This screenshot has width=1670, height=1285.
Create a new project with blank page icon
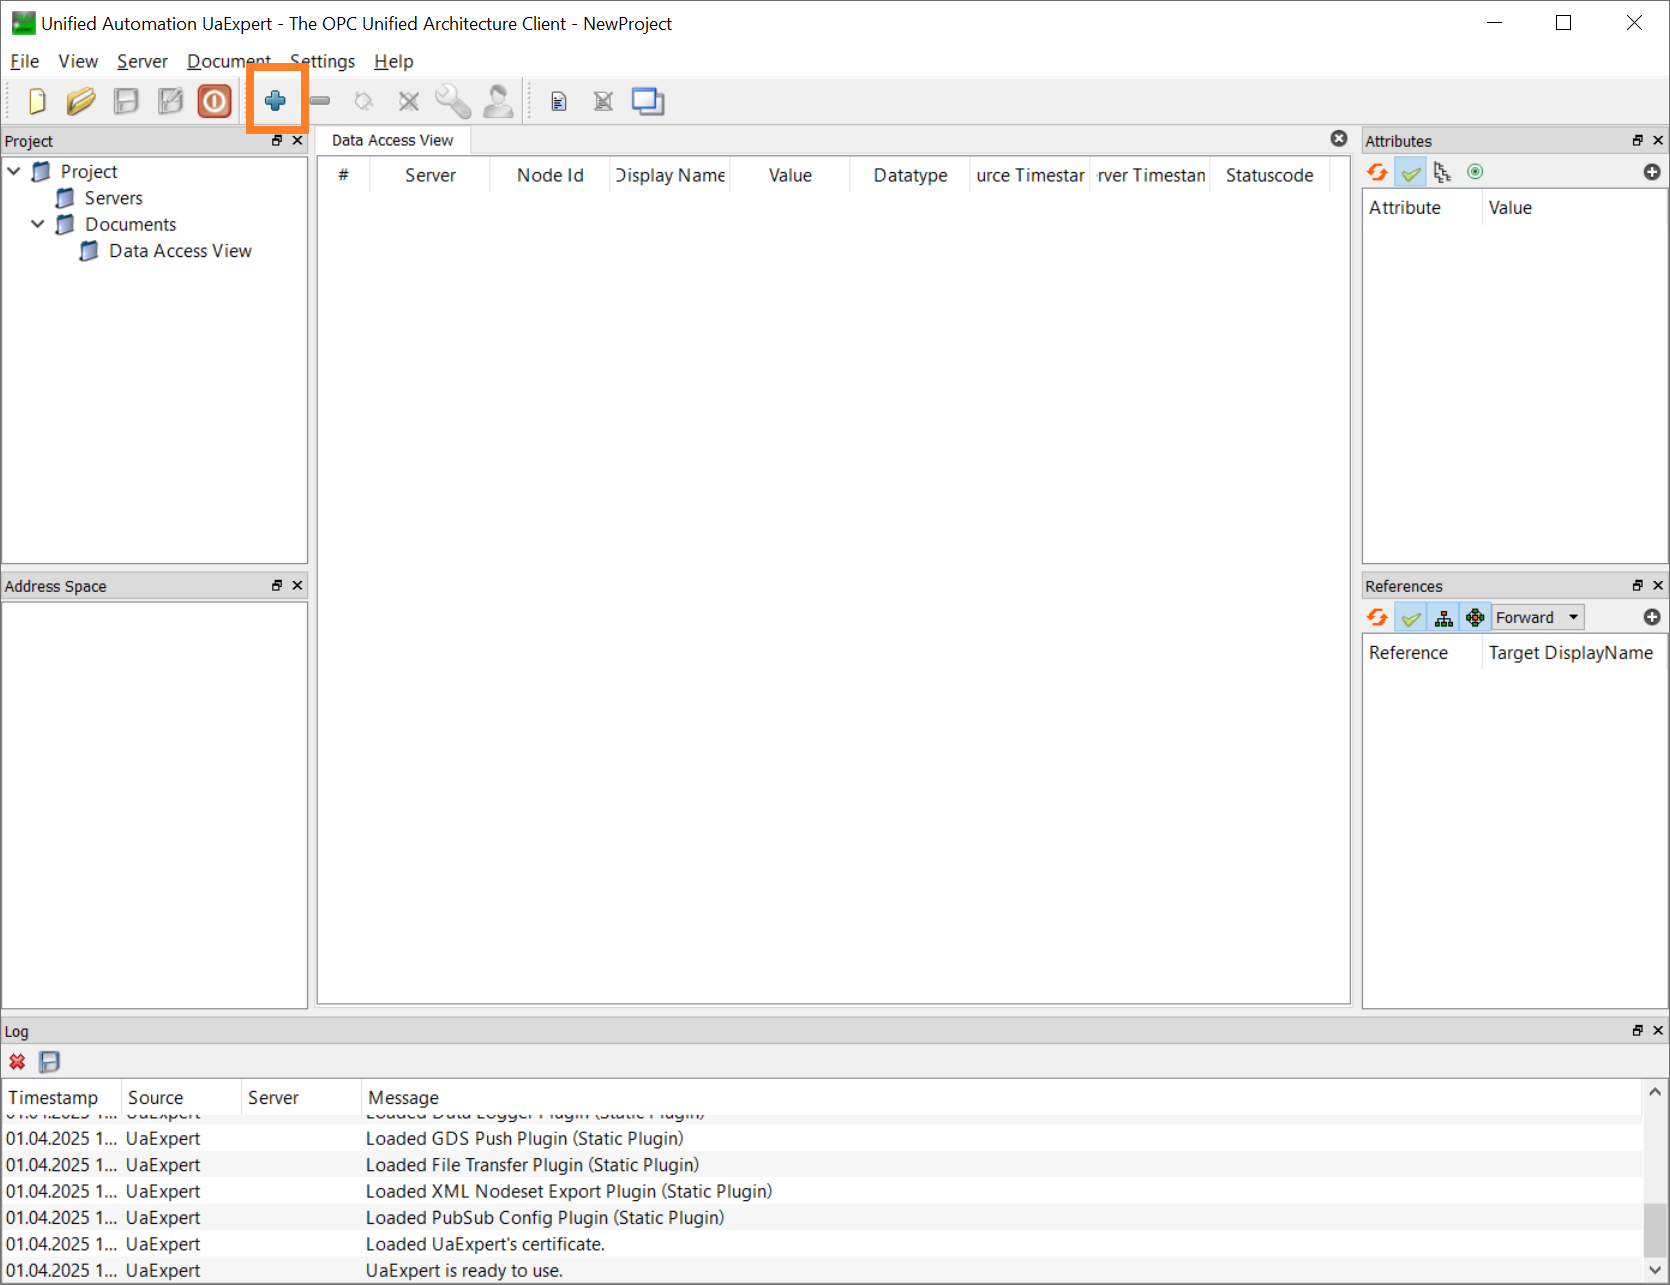(x=37, y=101)
